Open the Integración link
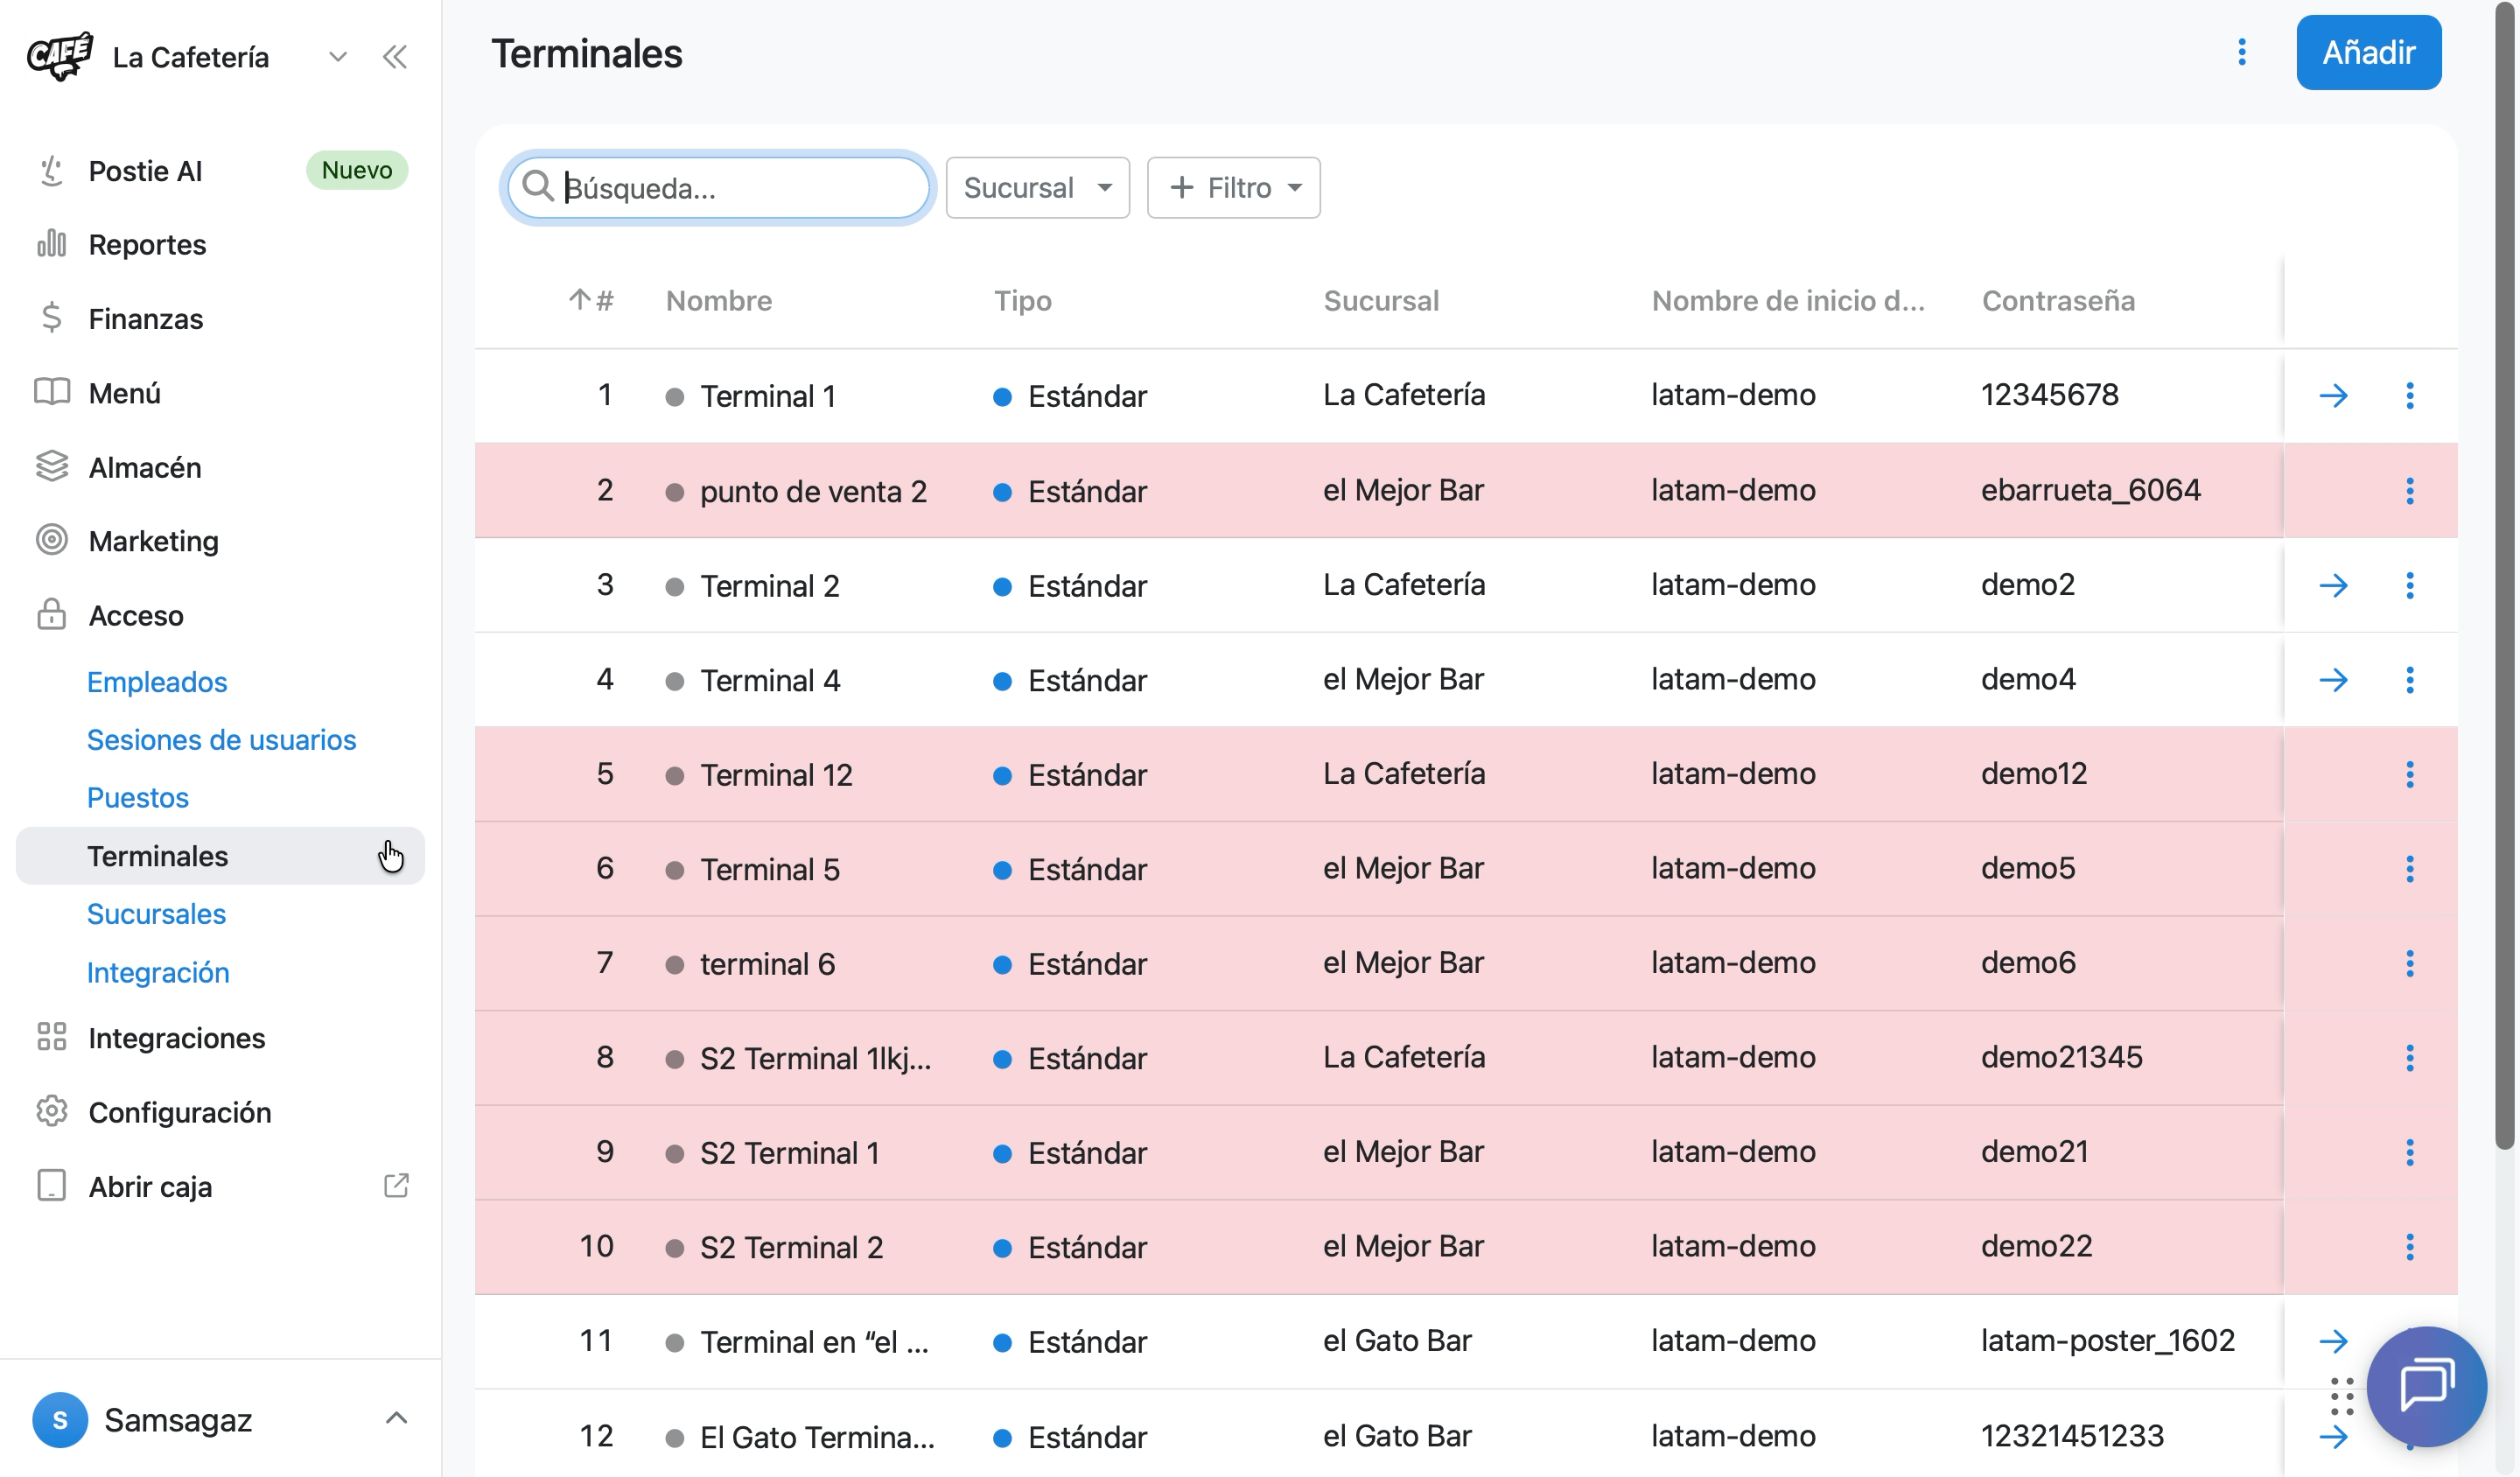2520x1477 pixels. (x=158, y=972)
